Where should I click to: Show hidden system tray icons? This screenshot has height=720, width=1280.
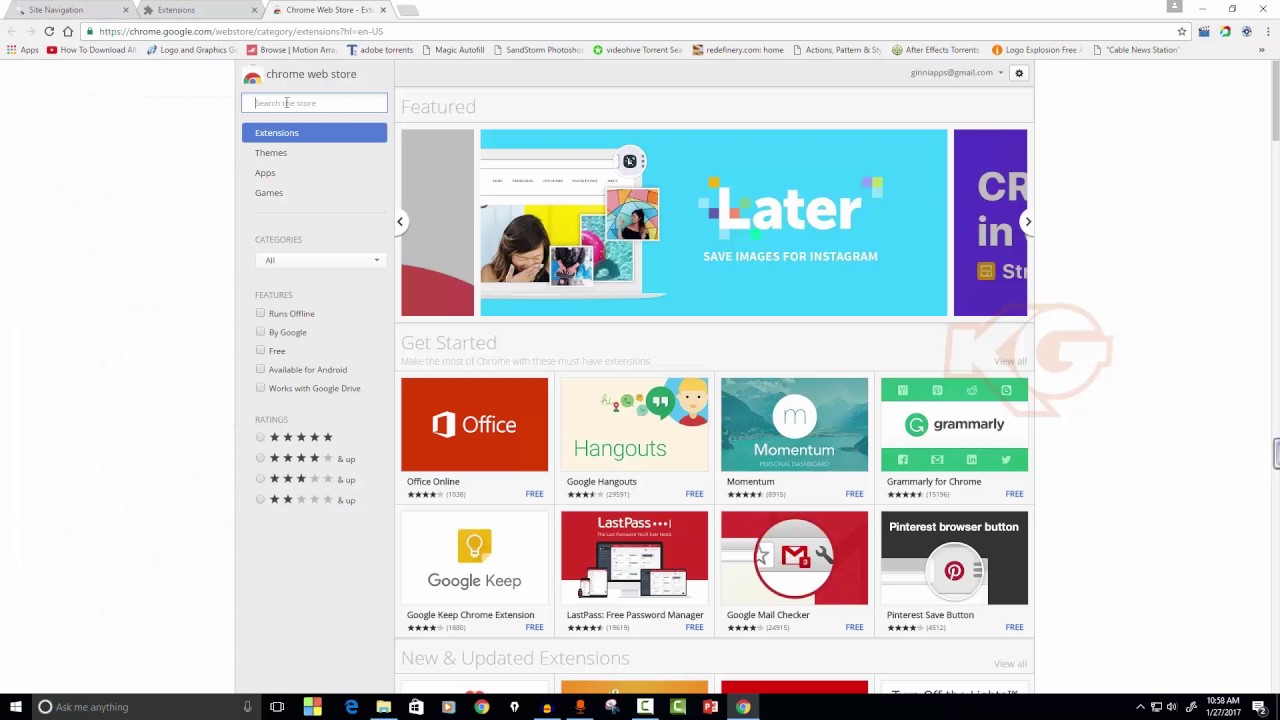(1140, 707)
